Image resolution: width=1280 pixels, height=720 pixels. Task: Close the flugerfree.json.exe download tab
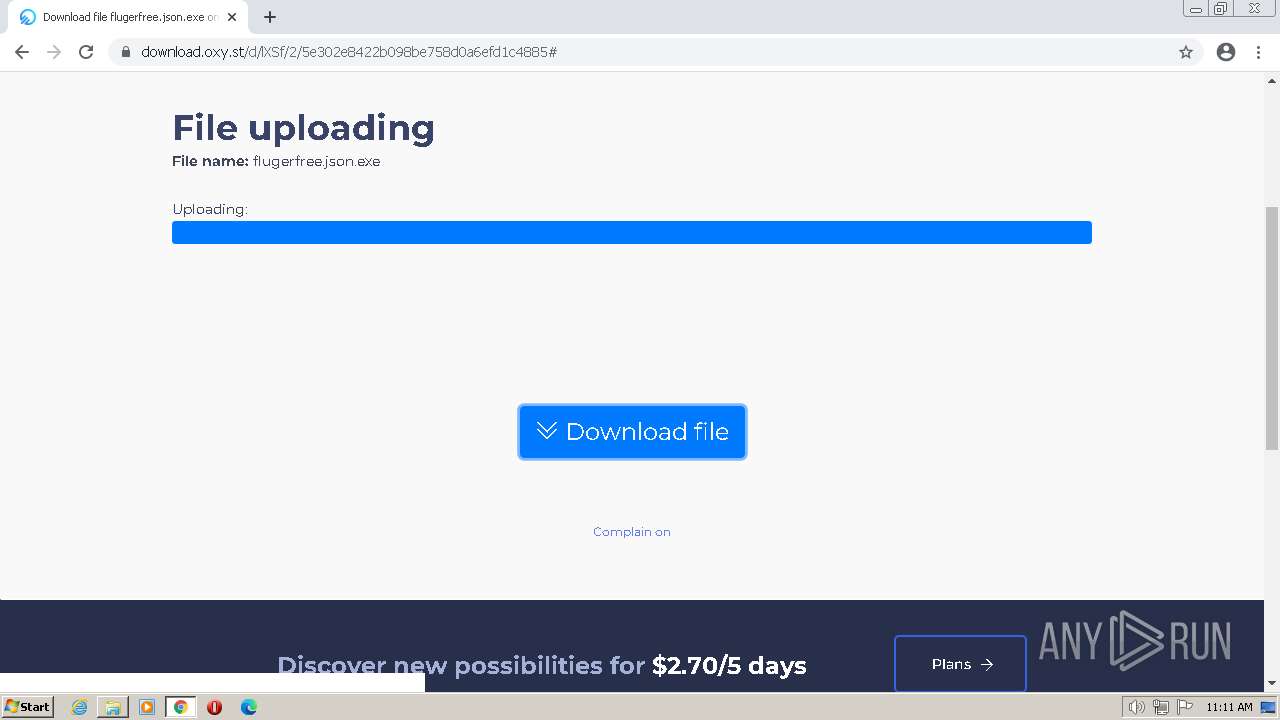point(232,17)
